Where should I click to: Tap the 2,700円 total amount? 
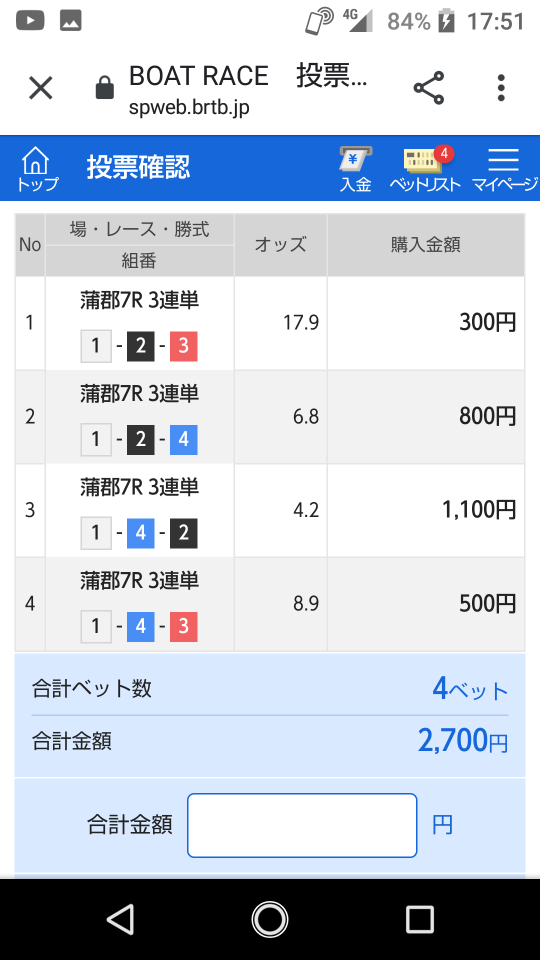[x=463, y=741]
